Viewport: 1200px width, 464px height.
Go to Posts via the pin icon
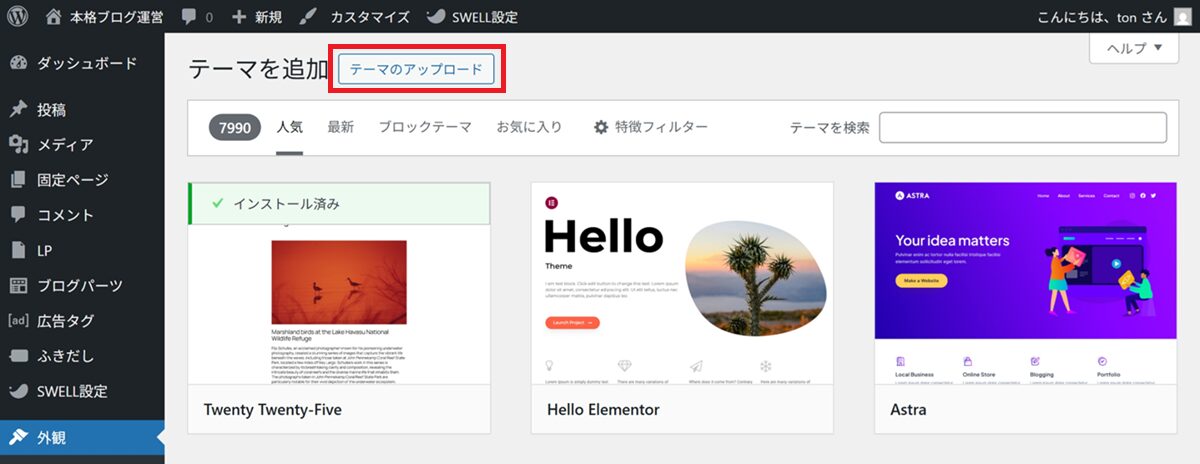[x=18, y=110]
